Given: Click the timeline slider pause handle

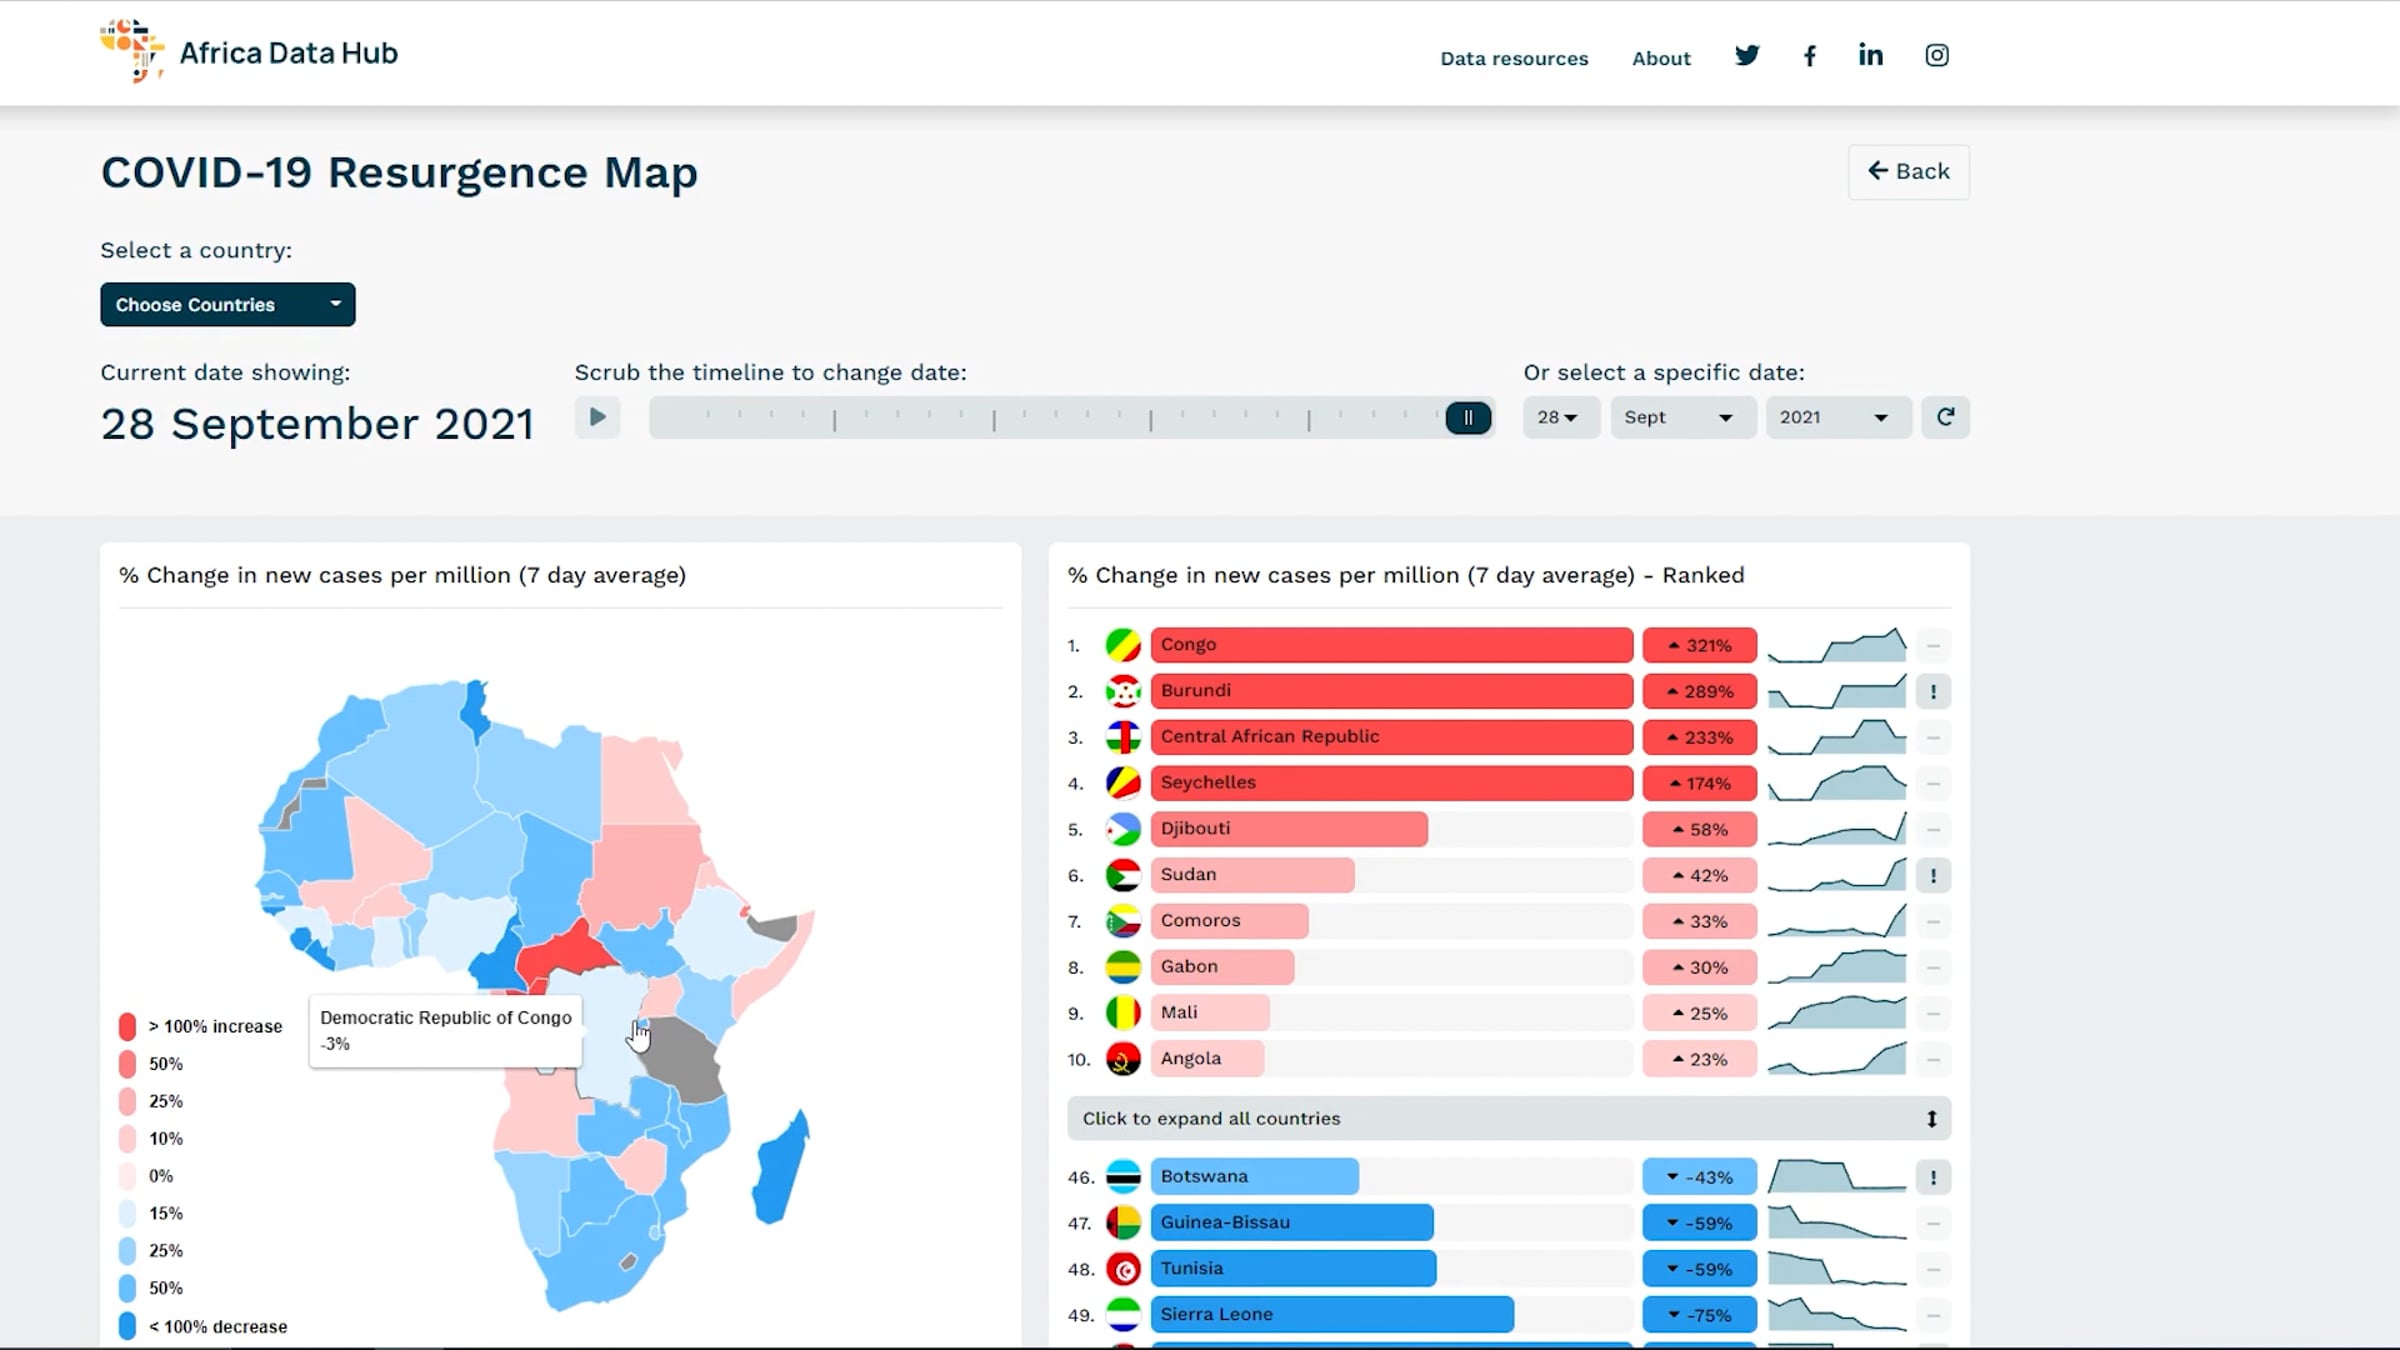Looking at the screenshot, I should pyautogui.click(x=1468, y=418).
